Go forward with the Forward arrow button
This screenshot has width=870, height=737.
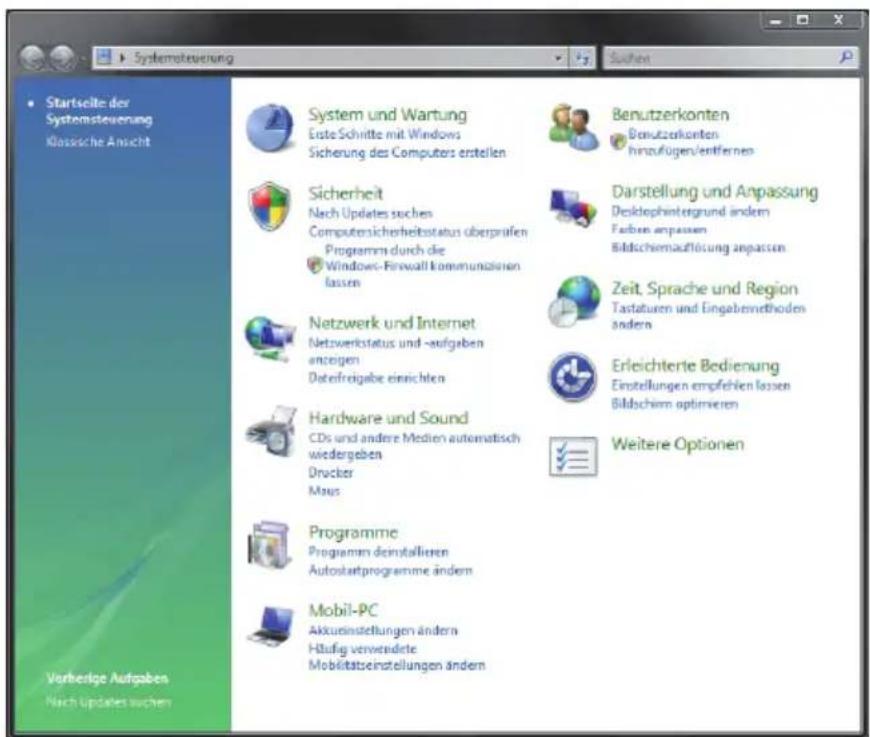pyautogui.click(x=63, y=57)
